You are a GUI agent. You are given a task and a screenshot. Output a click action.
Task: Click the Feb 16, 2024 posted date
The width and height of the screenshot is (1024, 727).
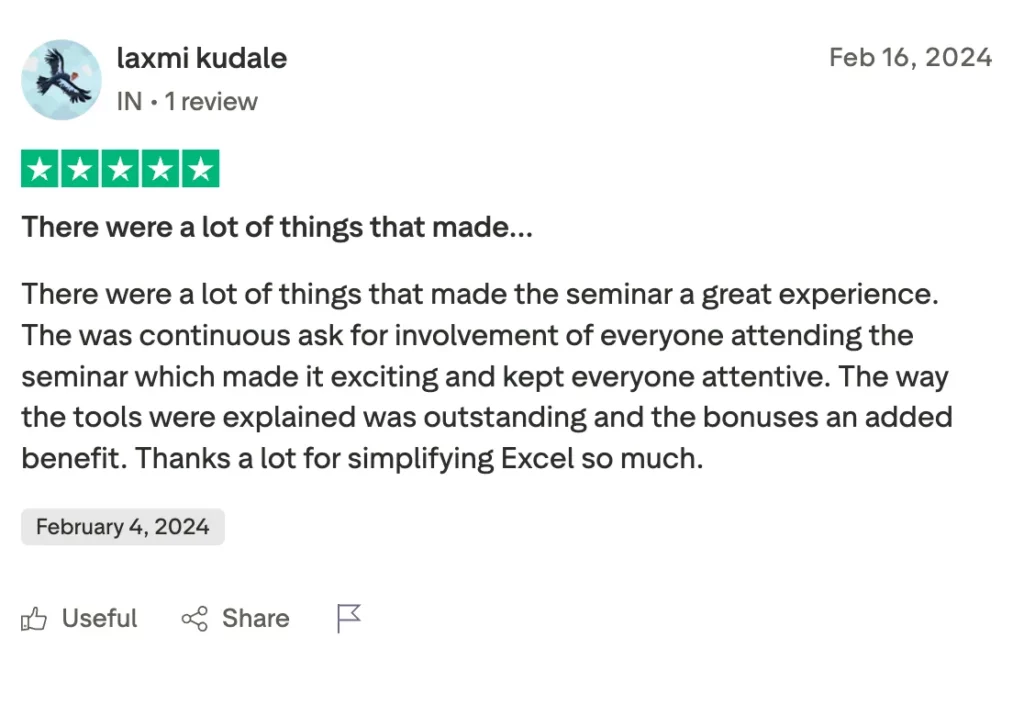[x=910, y=57]
